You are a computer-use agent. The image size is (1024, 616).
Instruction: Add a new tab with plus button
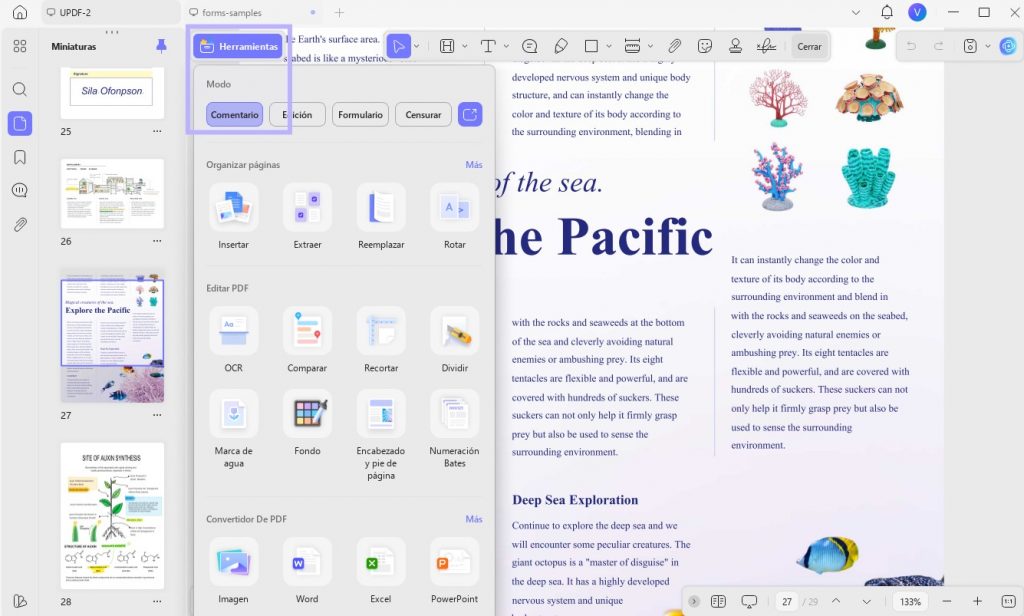click(x=339, y=12)
